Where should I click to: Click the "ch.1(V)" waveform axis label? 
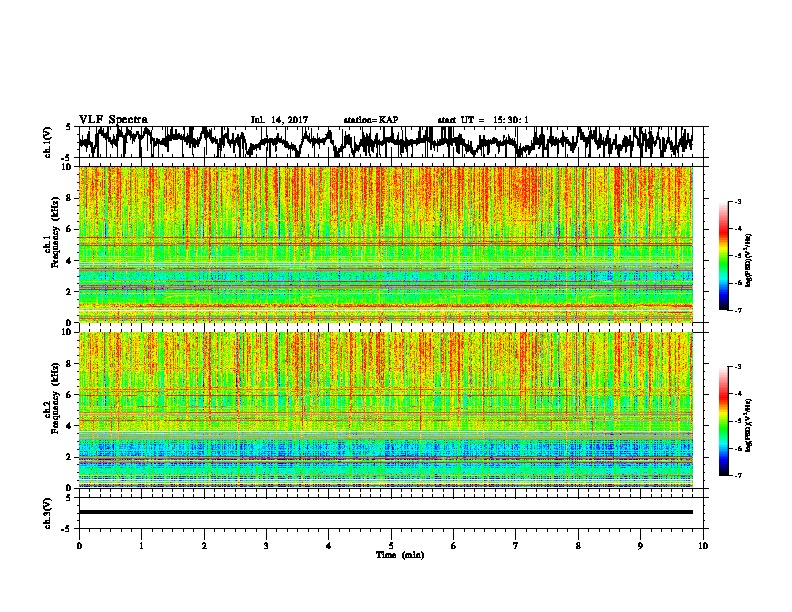[47, 142]
